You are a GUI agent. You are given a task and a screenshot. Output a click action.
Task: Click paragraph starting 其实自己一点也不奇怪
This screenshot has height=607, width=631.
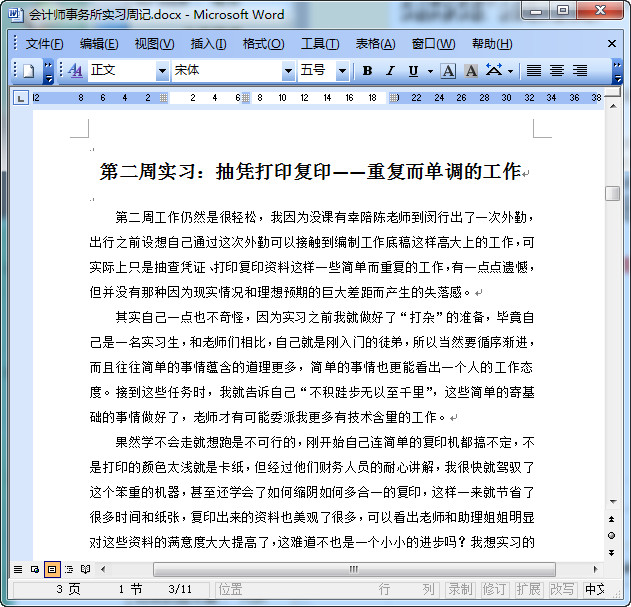point(312,367)
